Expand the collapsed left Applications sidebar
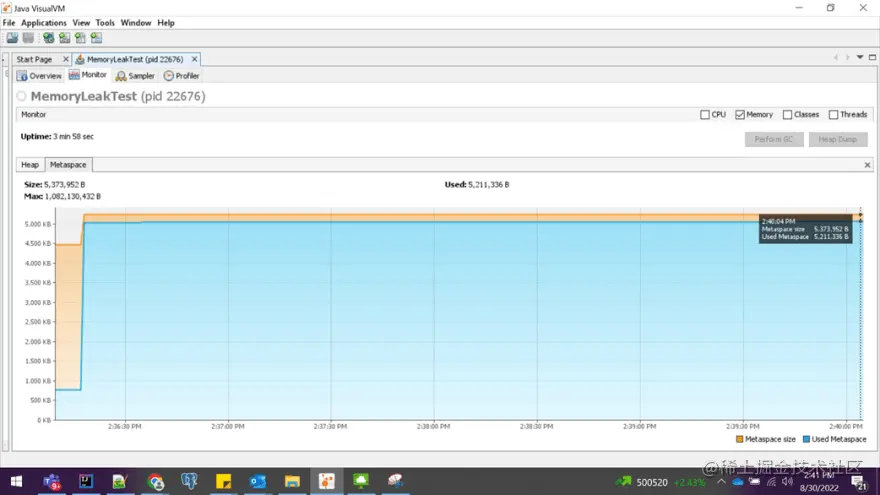The image size is (880, 495). click(4, 59)
